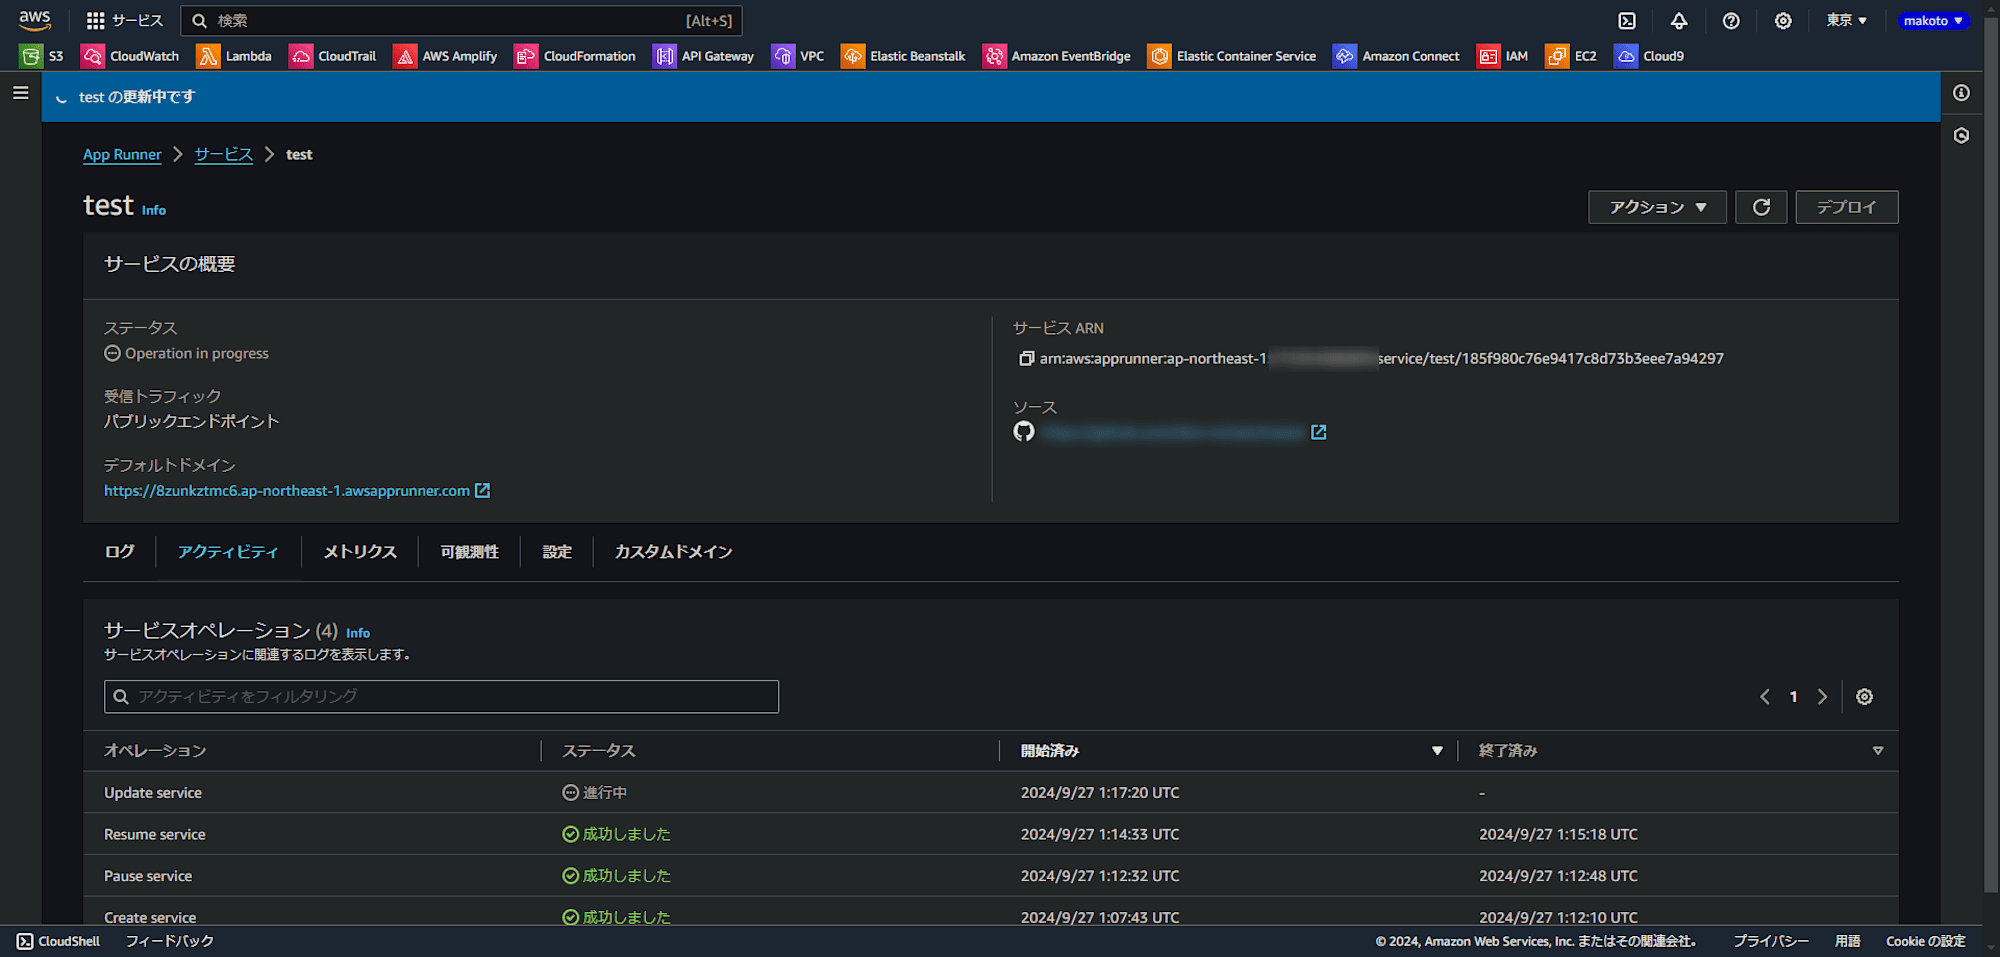Screen dimensions: 2000x957
Task: Sort by 終了済み column arrow
Action: pyautogui.click(x=1878, y=751)
